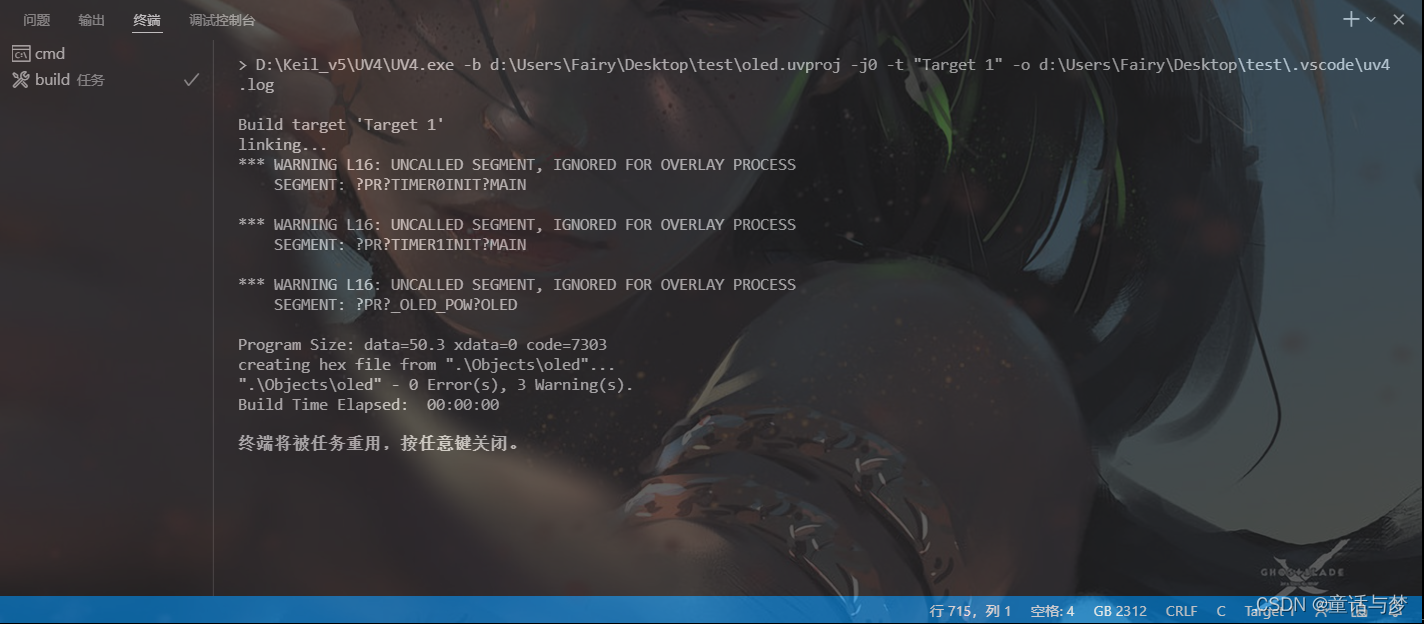This screenshot has height=624, width=1424.
Task: Click the checkmark on build 任务
Action: 191,80
